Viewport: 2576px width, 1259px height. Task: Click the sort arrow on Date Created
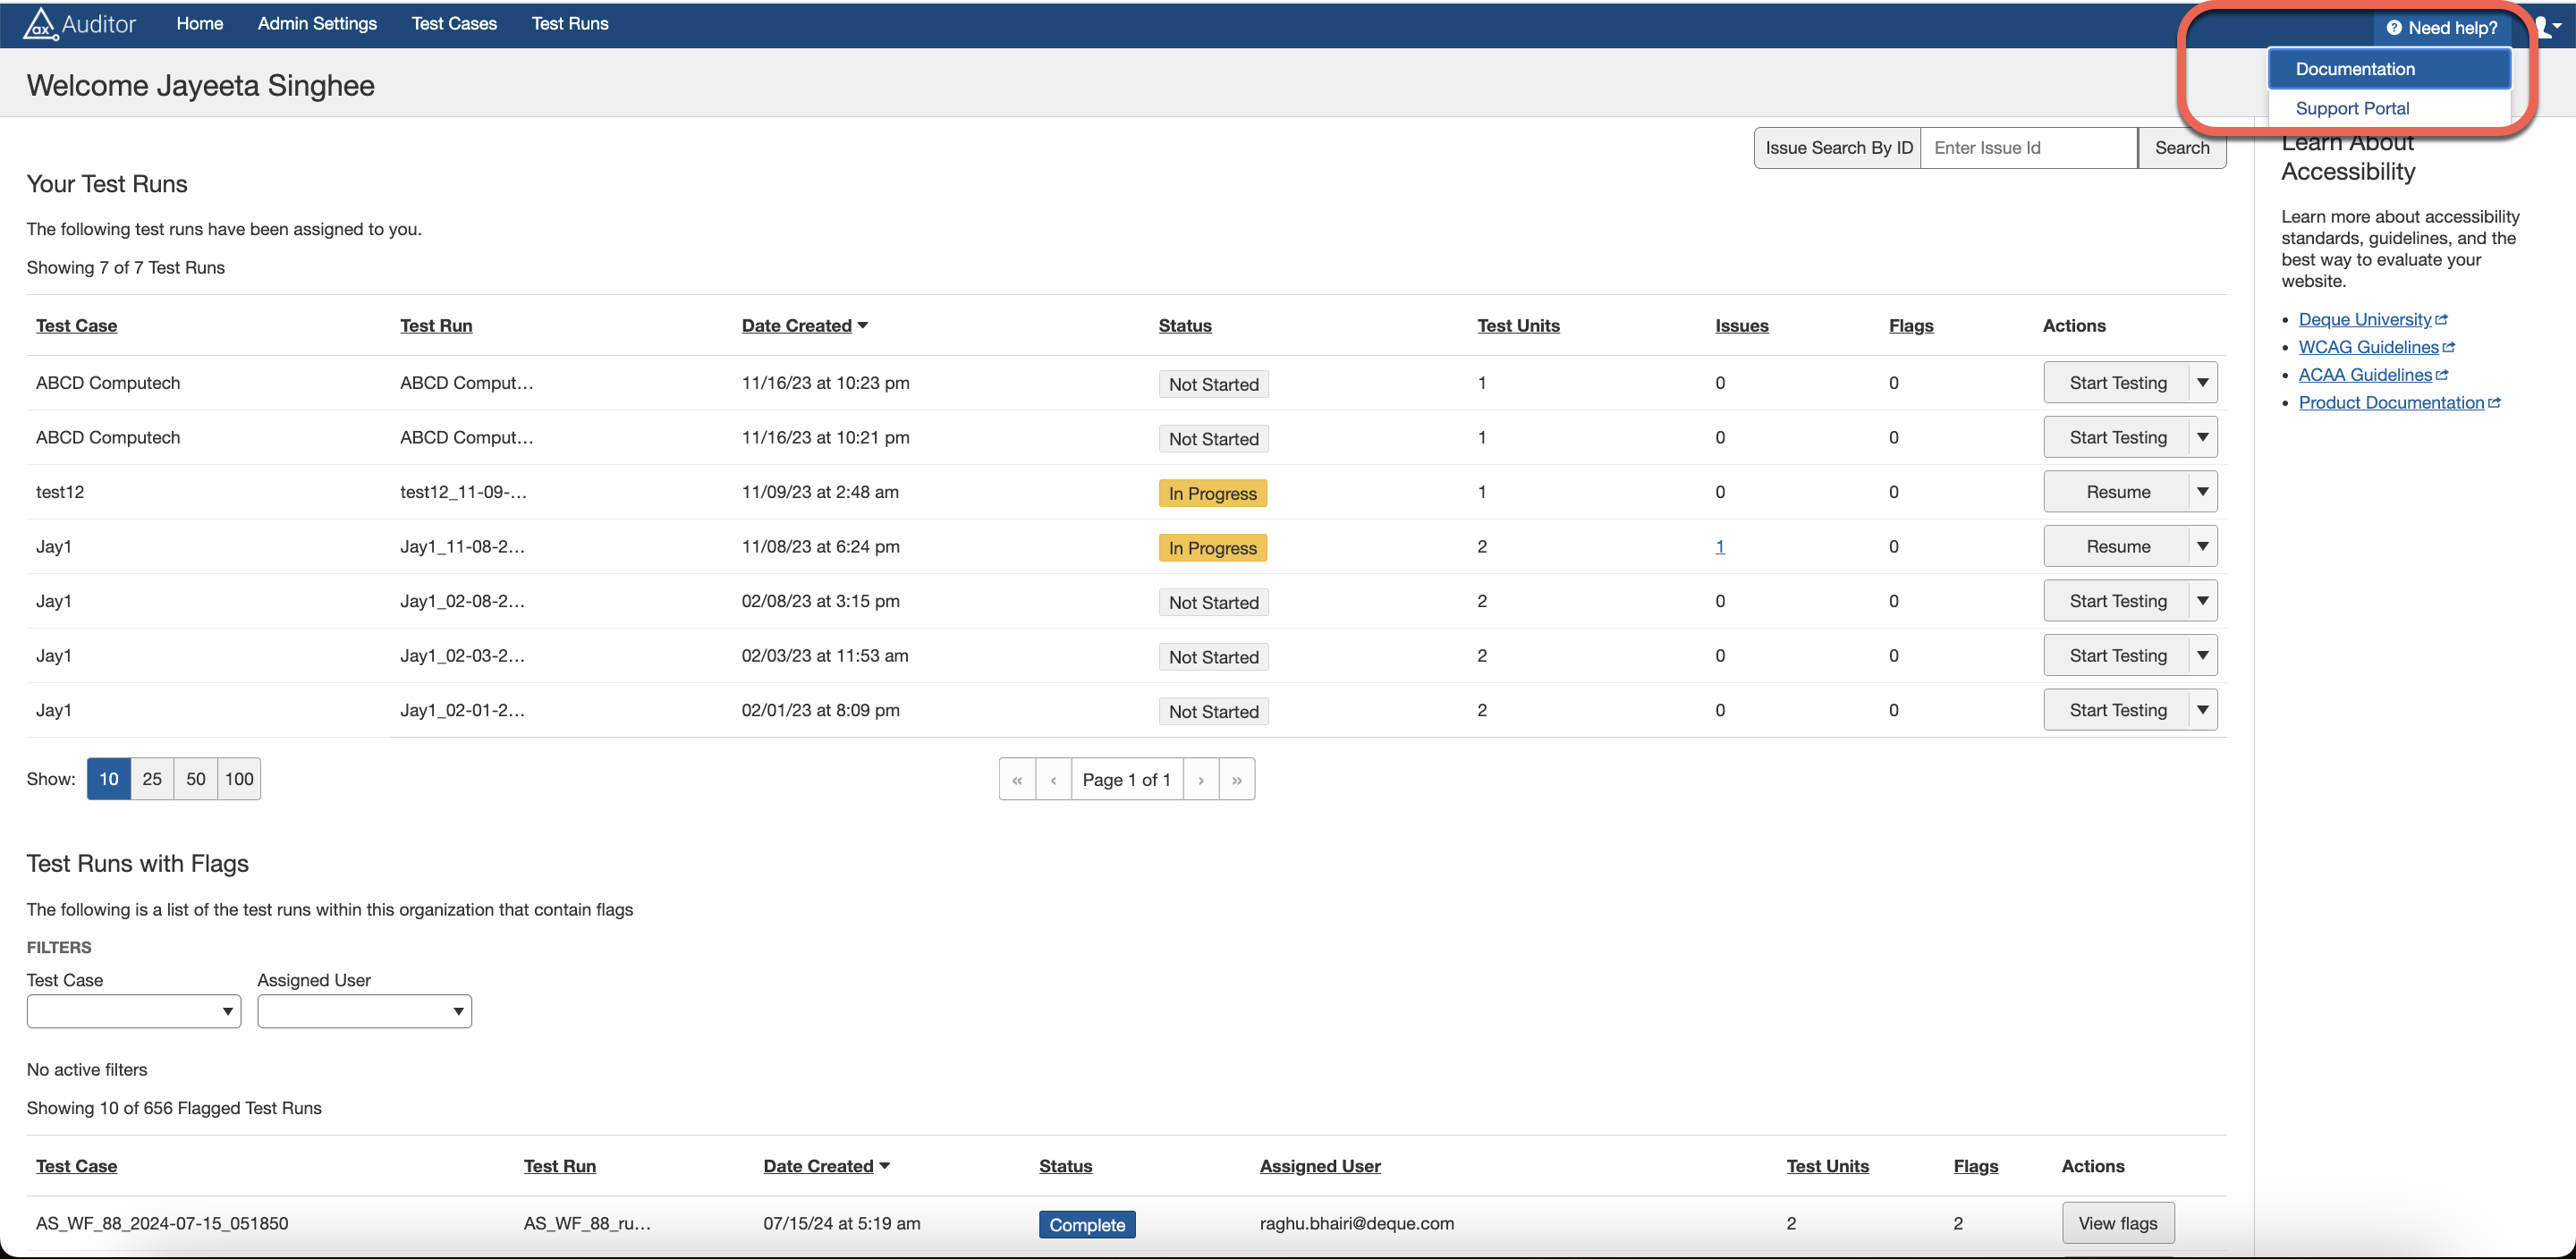[x=863, y=325]
